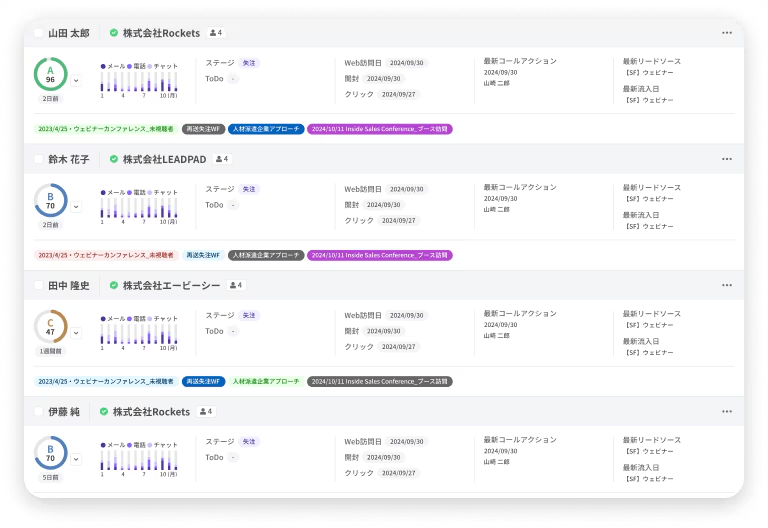Click the activity bar chart in 伊藤 純's card
The image size is (768, 528).
(x=139, y=459)
